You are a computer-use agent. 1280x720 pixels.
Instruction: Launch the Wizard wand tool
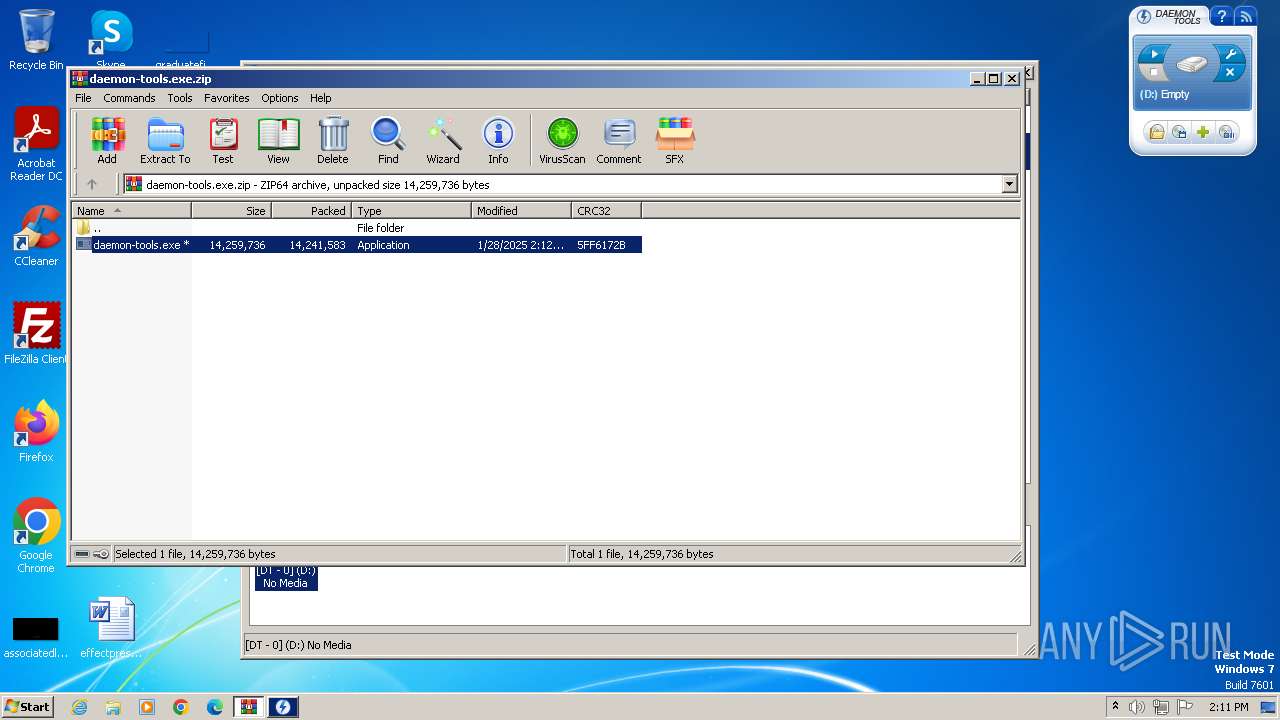(443, 141)
